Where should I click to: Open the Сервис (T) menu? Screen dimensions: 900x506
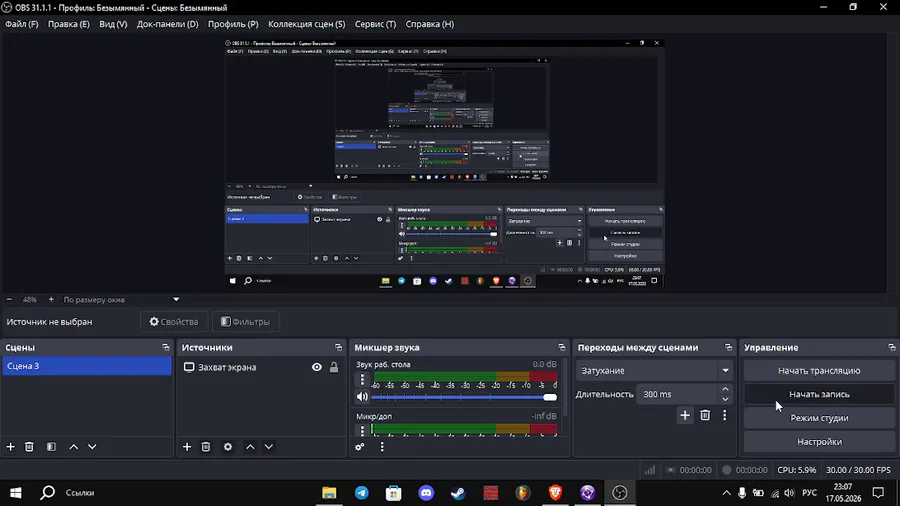tap(375, 24)
